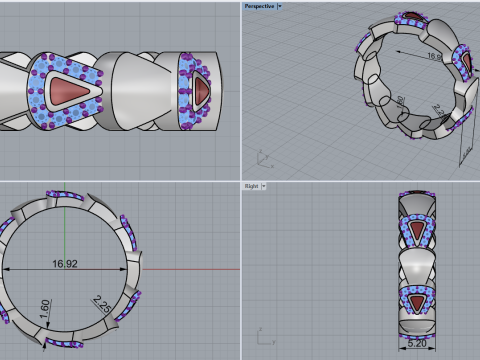Select the 5.20 width dimension in Right view
Viewport: 480px width, 360px height.
tap(417, 343)
